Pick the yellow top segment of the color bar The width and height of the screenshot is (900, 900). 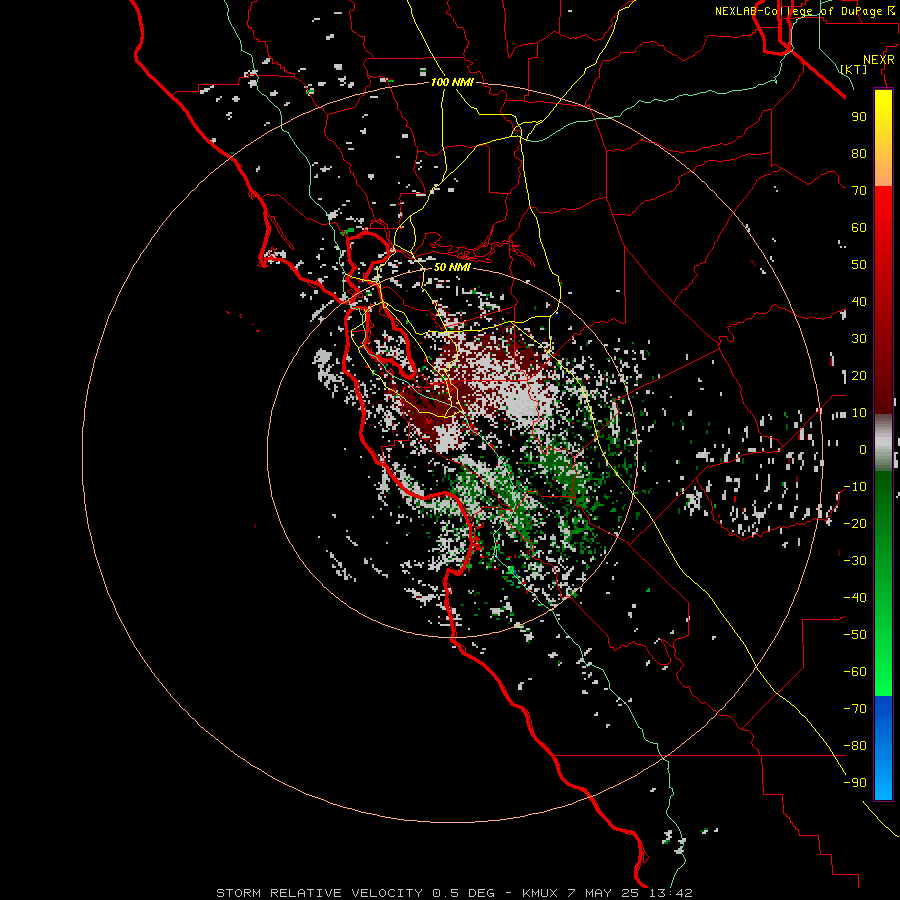click(883, 138)
